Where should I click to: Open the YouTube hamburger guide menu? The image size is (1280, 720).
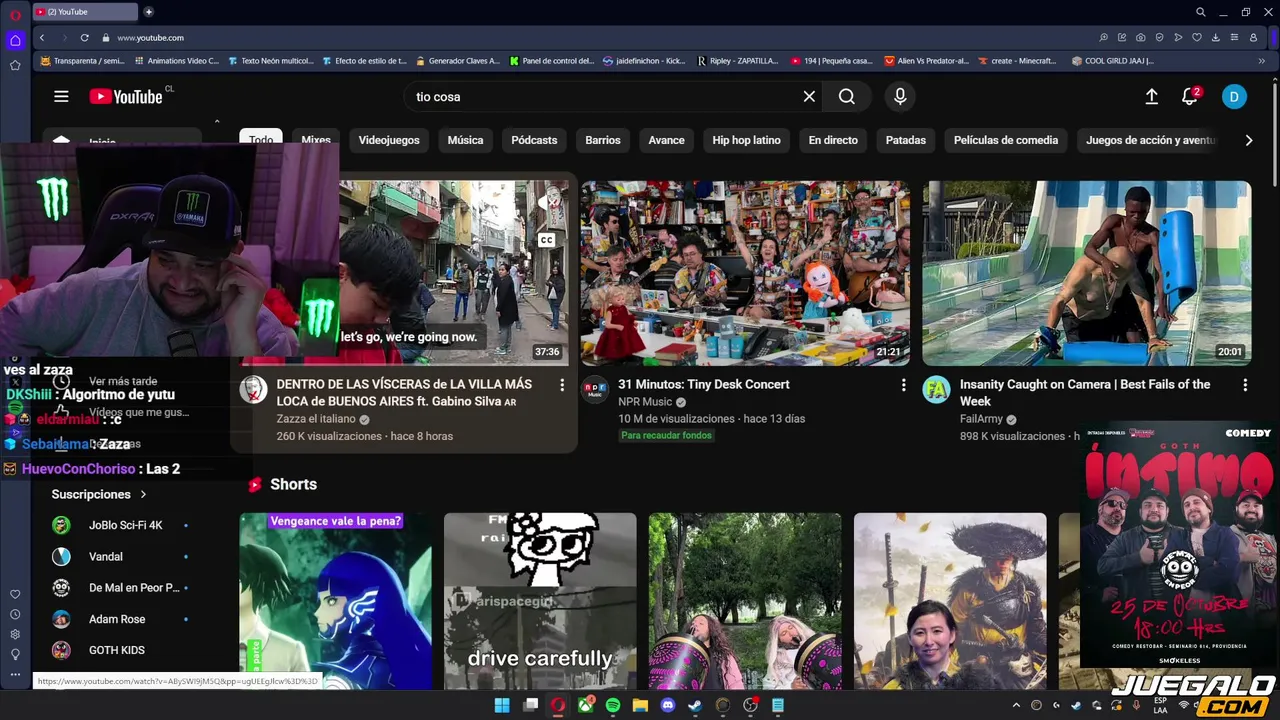point(61,96)
